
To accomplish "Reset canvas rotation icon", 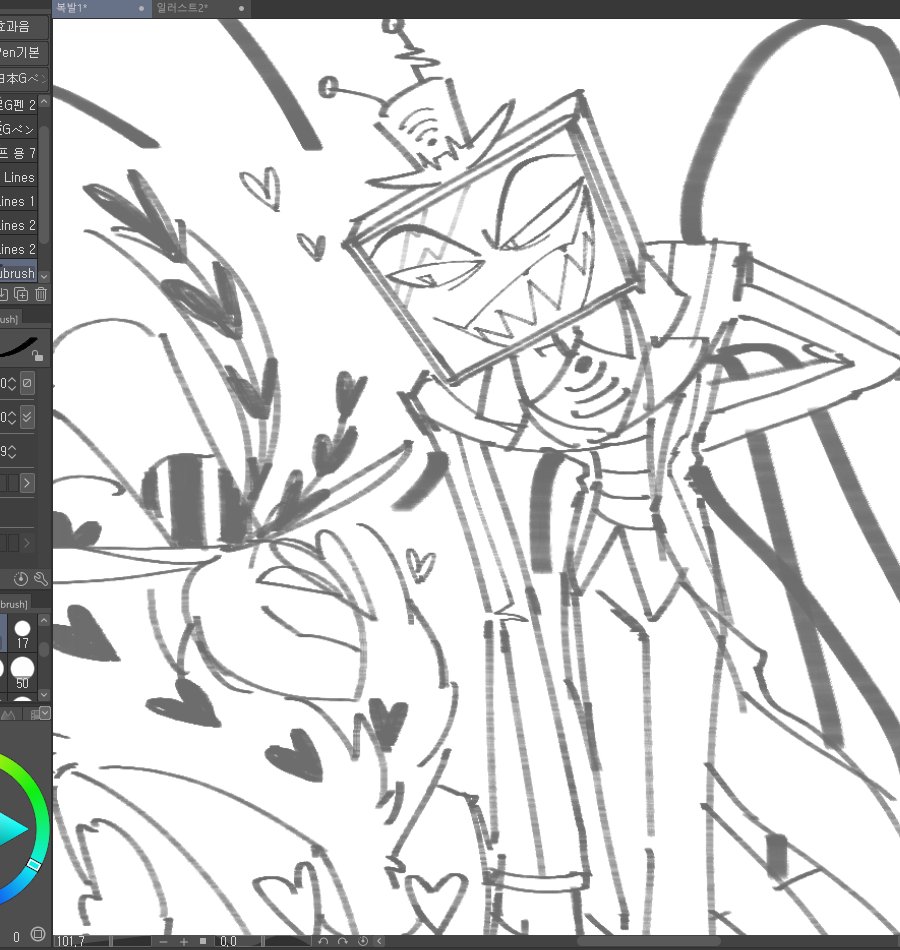I will (362, 941).
